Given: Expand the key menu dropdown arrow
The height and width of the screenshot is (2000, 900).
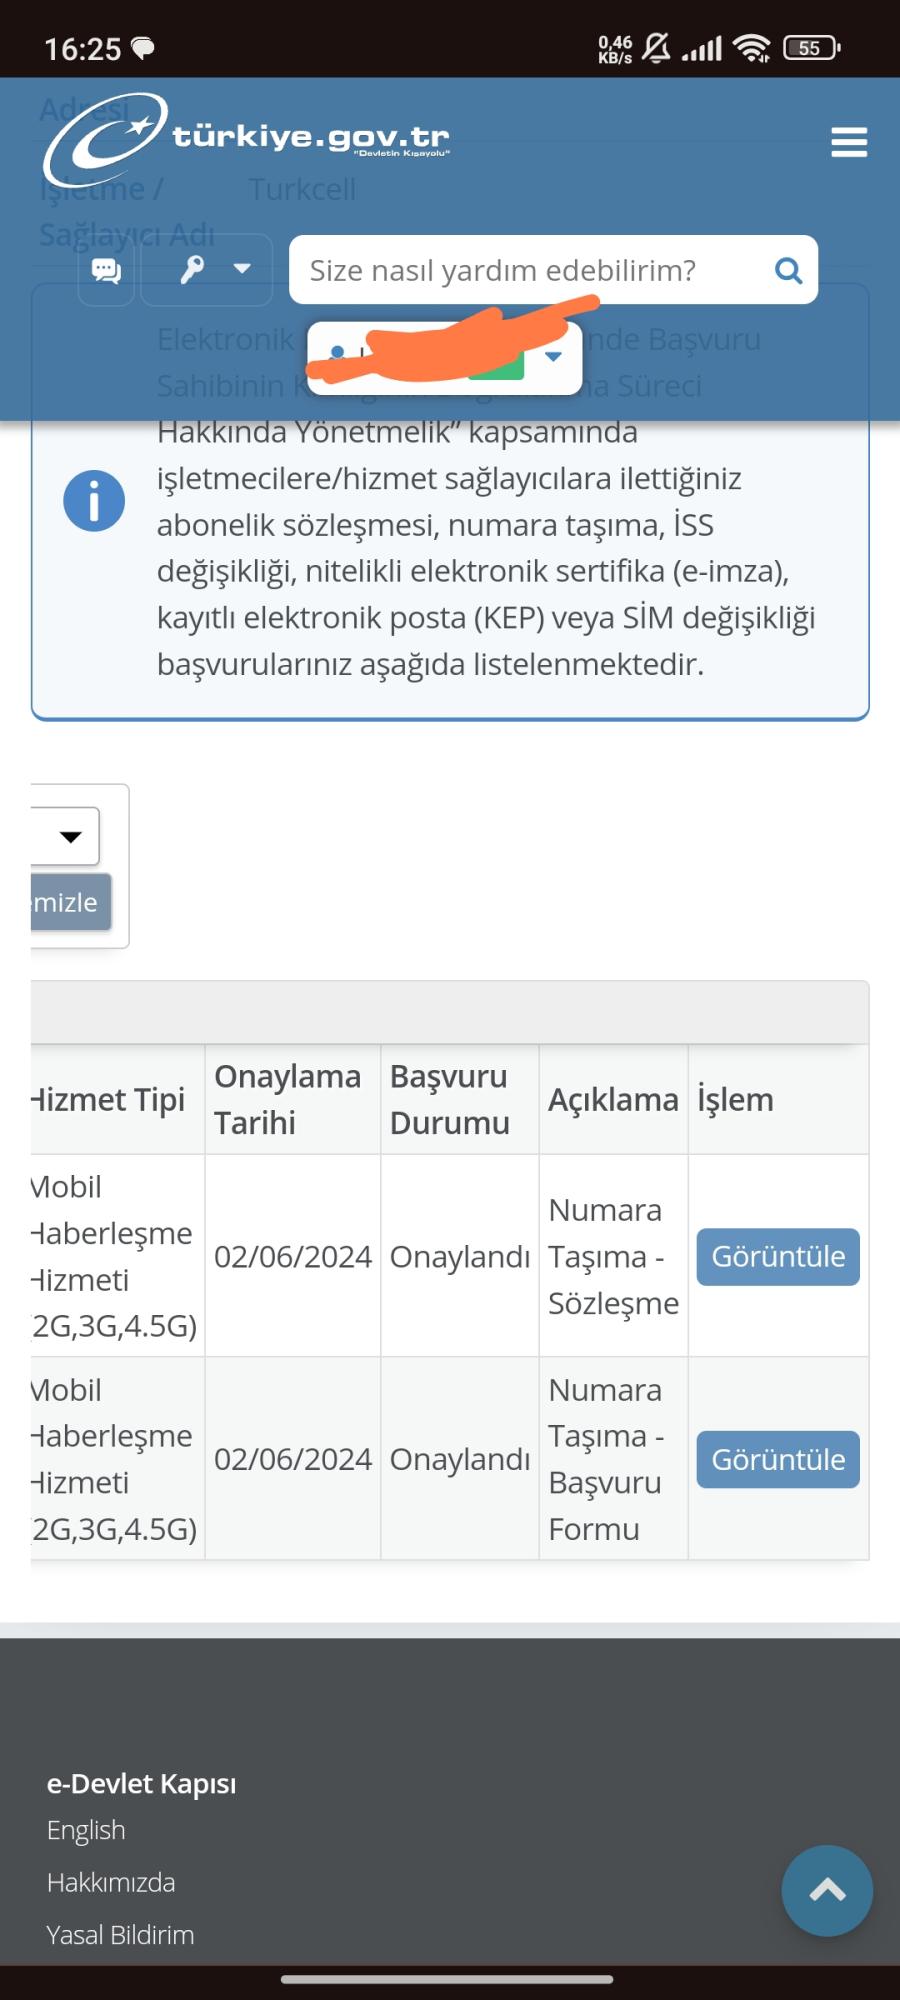Looking at the screenshot, I should tap(242, 269).
